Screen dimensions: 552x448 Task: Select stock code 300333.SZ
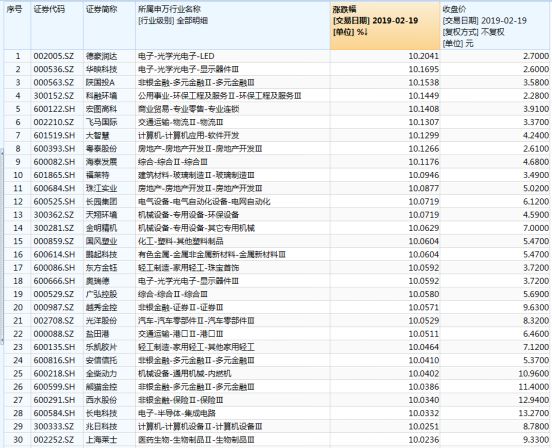pyautogui.click(x=54, y=427)
